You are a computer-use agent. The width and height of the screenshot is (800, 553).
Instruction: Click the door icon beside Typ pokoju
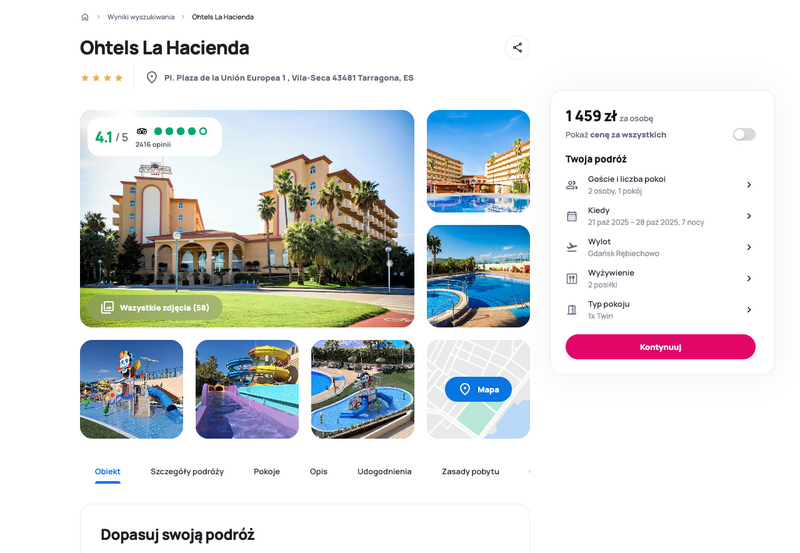tap(572, 310)
